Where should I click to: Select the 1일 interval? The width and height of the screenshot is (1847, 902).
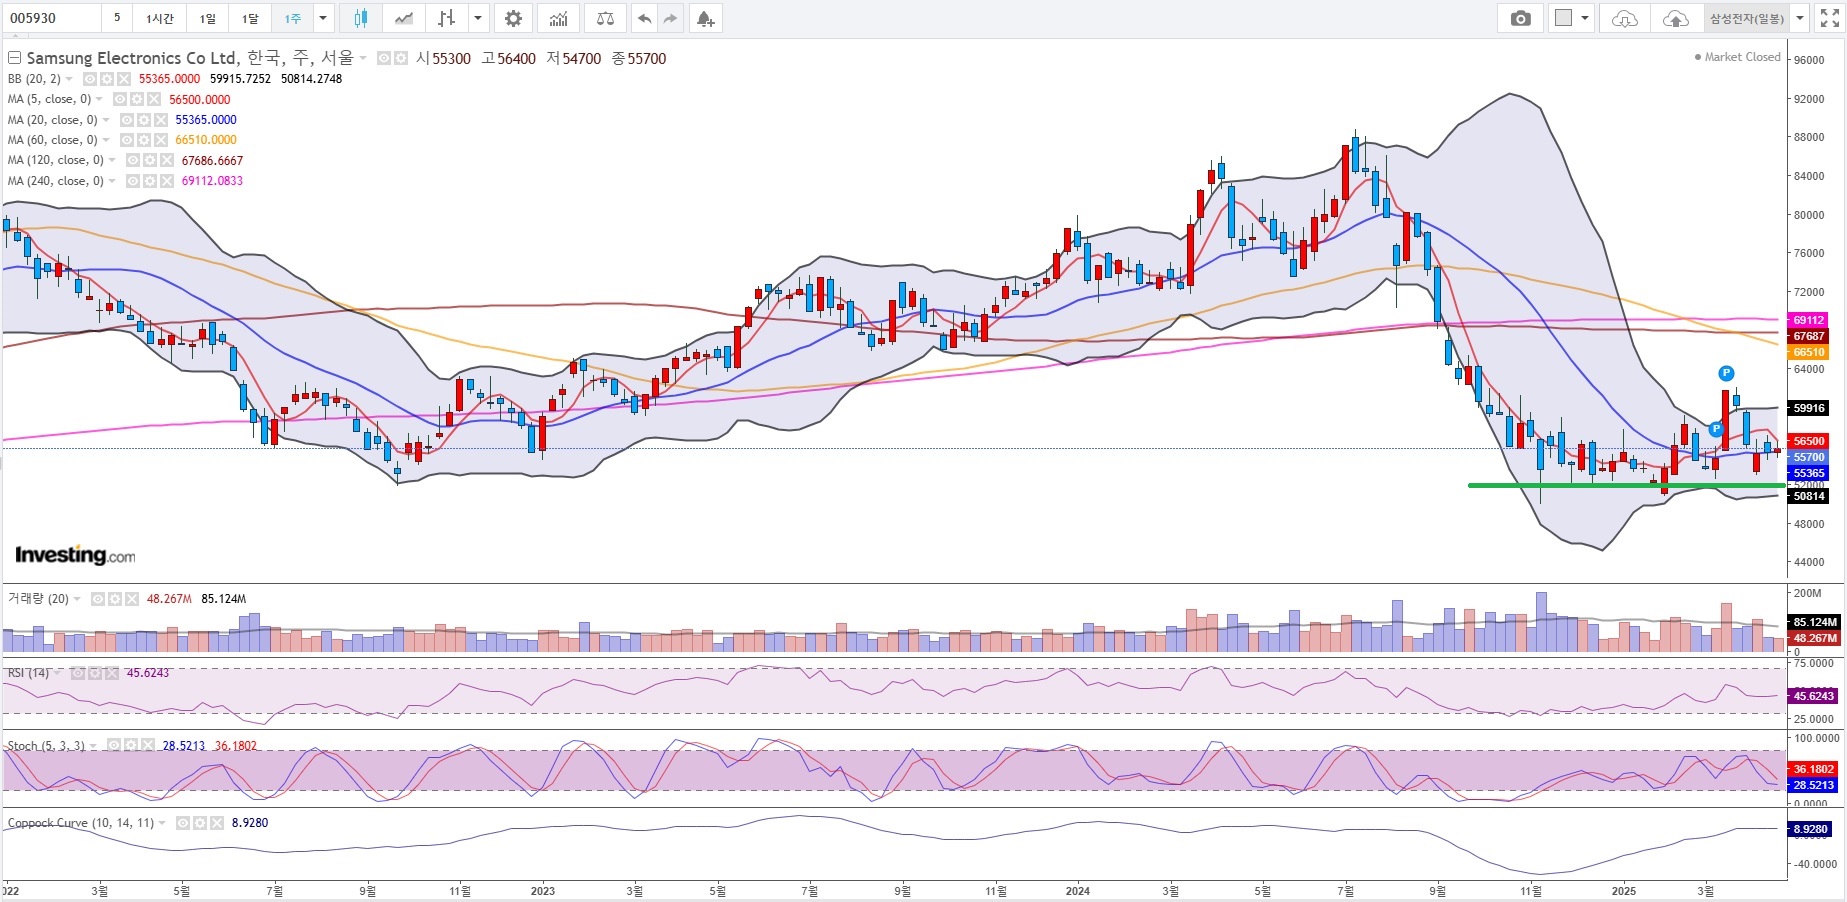(207, 18)
